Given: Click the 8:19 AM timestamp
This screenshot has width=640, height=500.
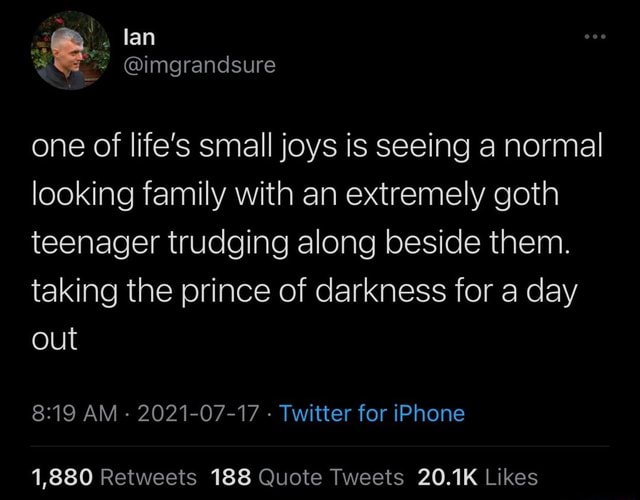Looking at the screenshot, I should [77, 413].
